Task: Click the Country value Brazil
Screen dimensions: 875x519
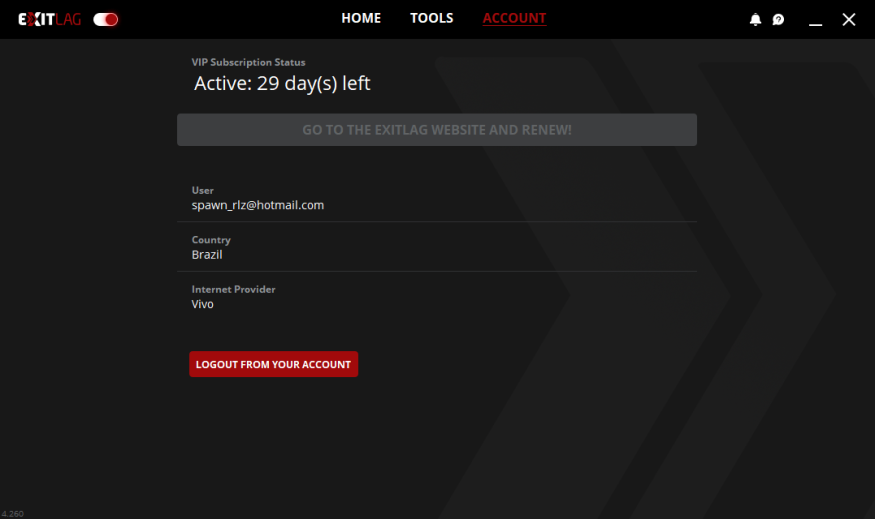Action: pyautogui.click(x=206, y=254)
